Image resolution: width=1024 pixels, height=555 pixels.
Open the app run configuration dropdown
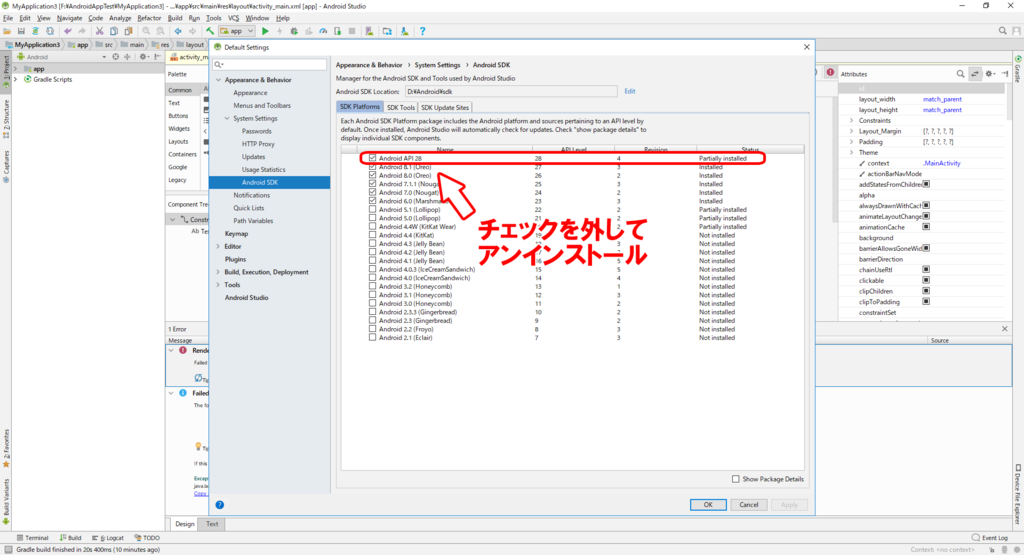point(237,31)
